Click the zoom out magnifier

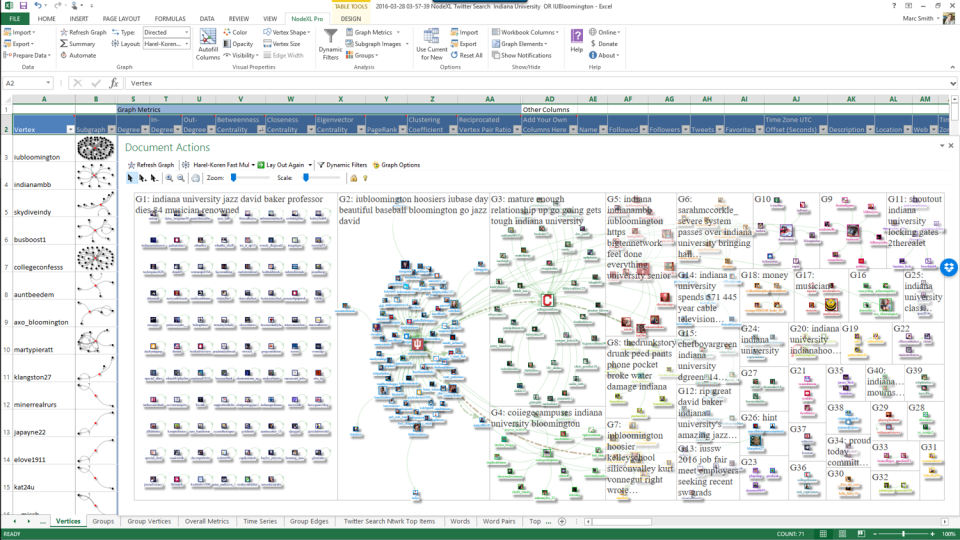[x=181, y=178]
